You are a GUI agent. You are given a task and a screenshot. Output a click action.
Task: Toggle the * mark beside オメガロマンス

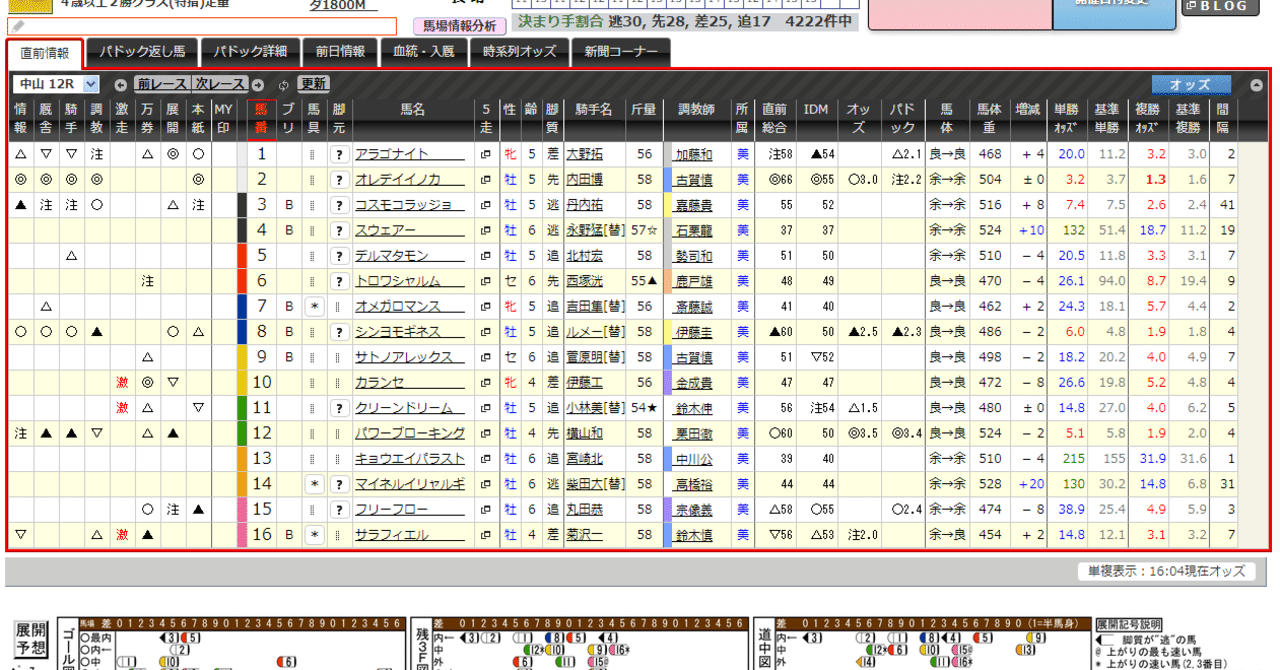[316, 307]
